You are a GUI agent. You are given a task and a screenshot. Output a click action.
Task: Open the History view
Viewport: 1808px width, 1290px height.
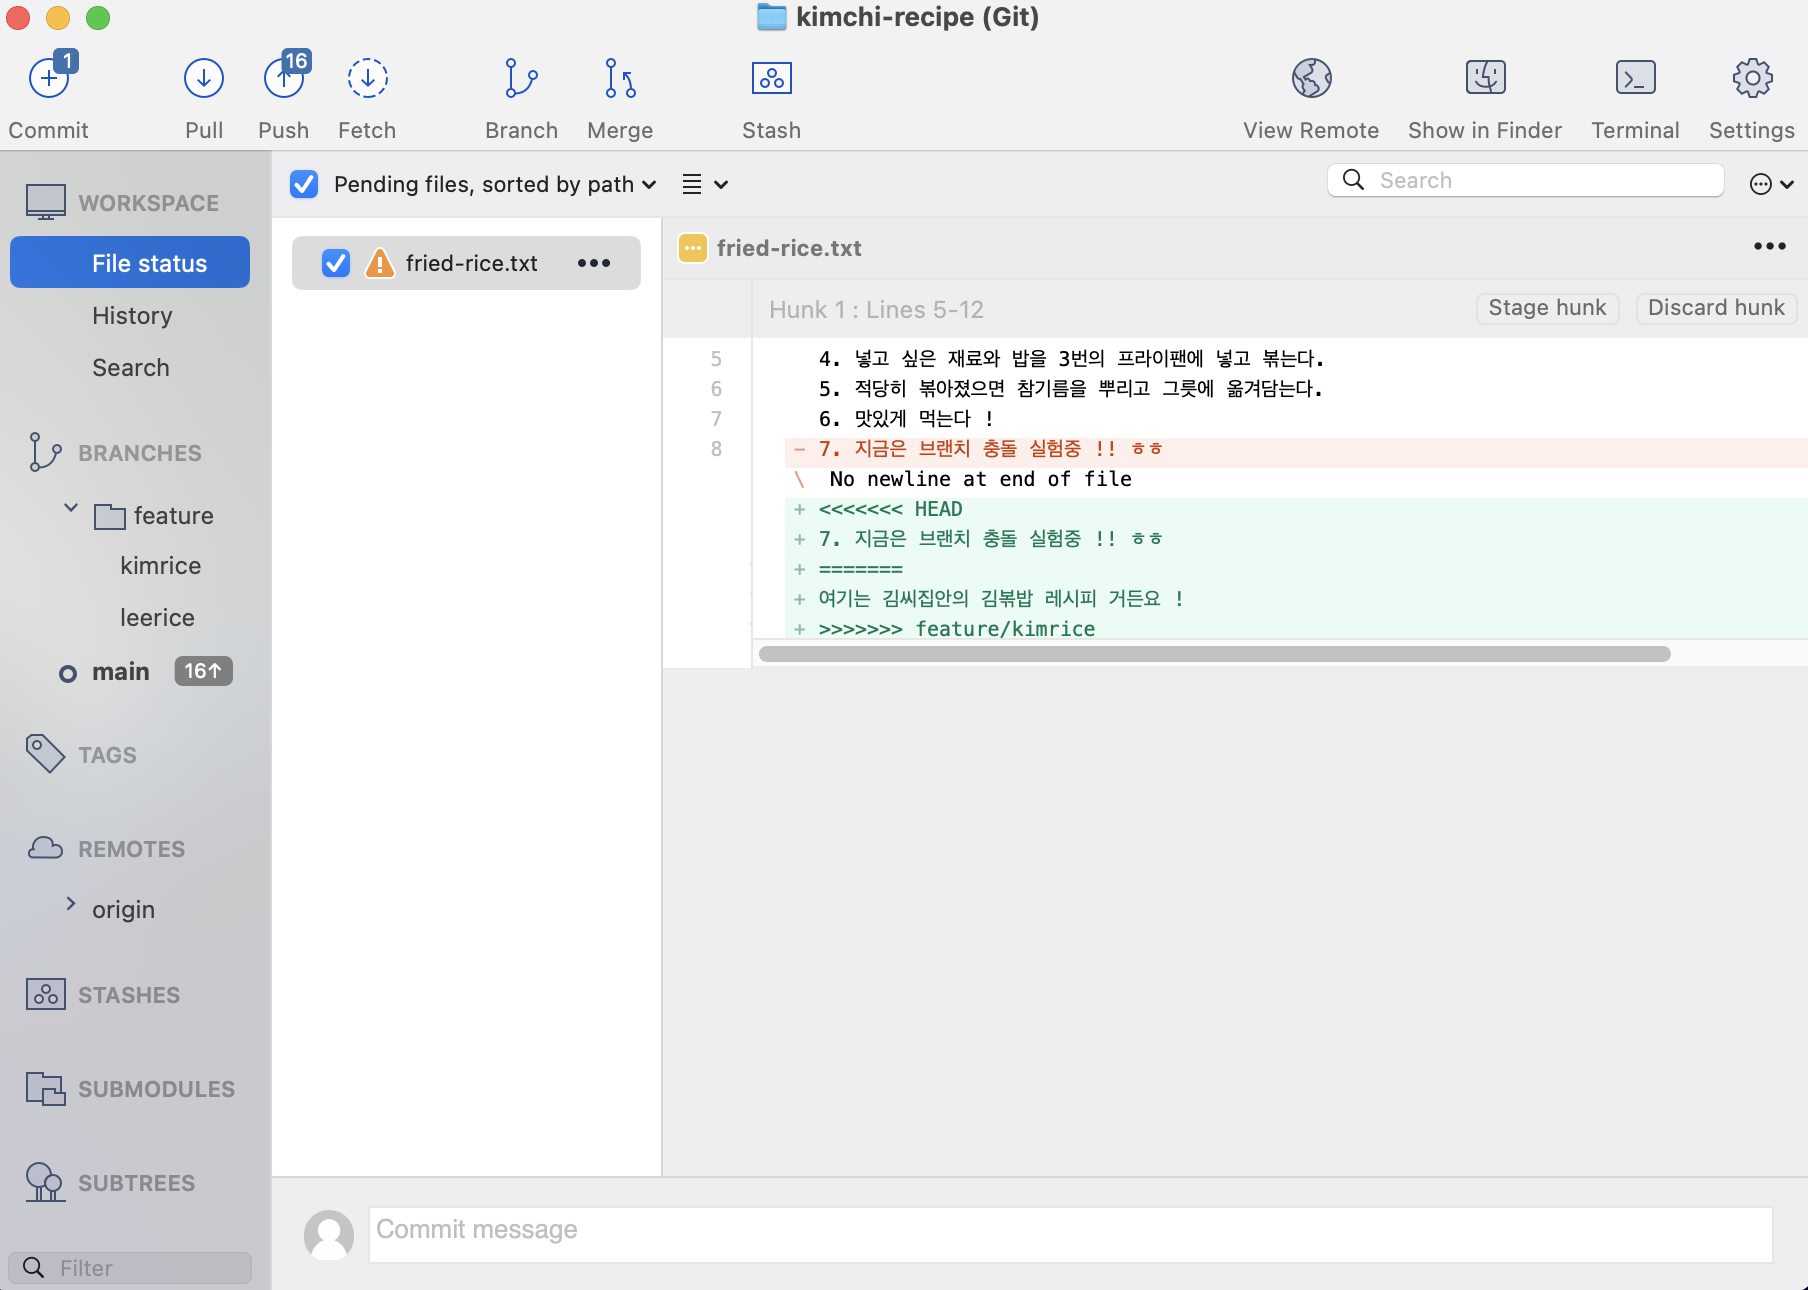pos(132,316)
